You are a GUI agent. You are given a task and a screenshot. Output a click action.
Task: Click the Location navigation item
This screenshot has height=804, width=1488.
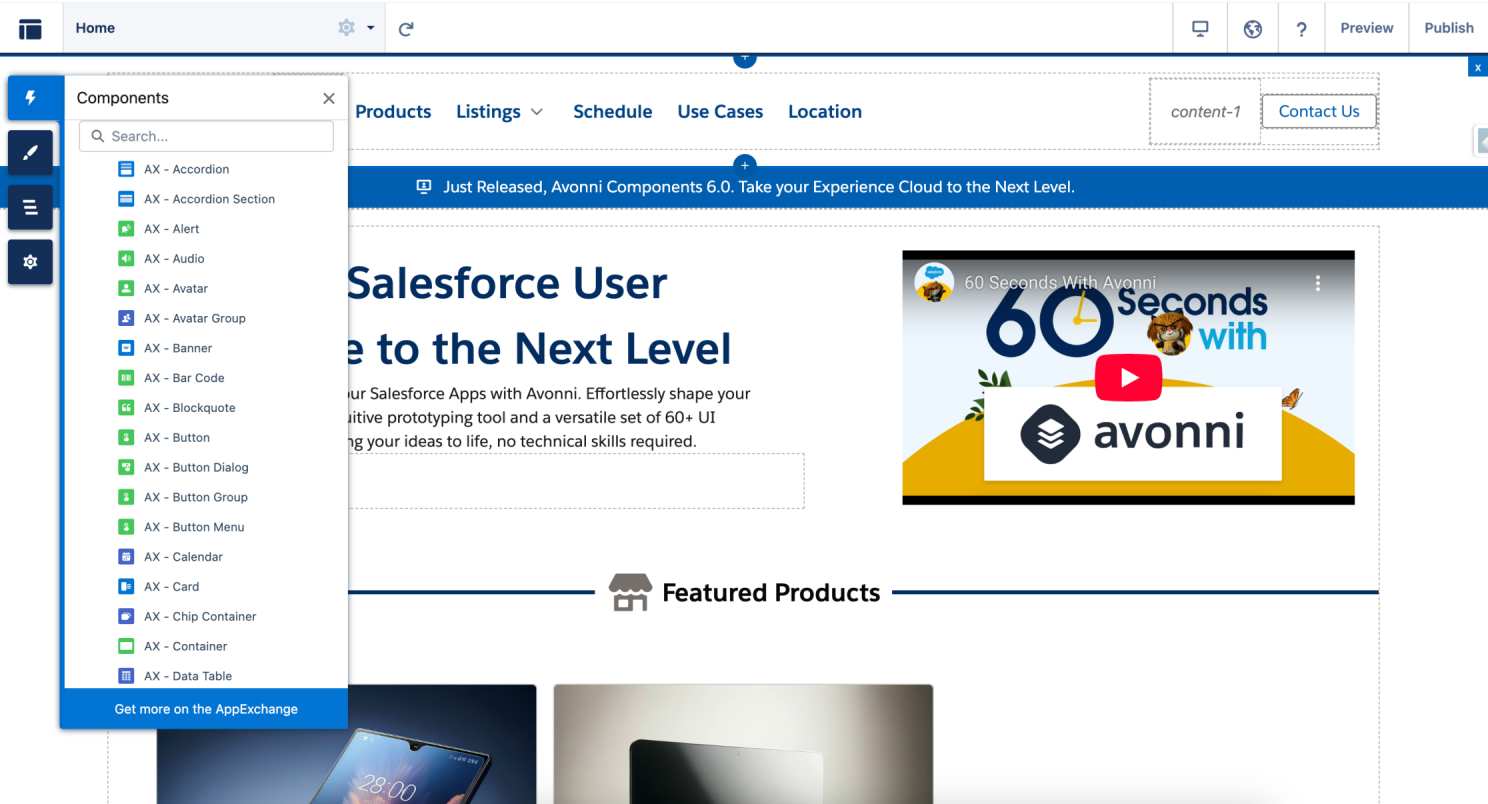[x=825, y=112]
